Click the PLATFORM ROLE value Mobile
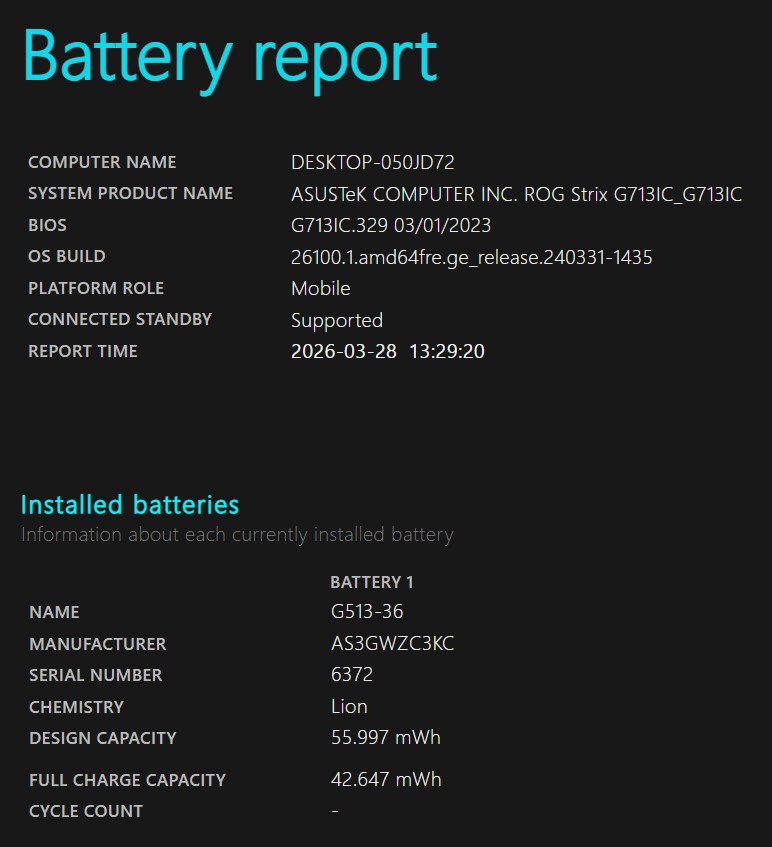 (x=320, y=289)
